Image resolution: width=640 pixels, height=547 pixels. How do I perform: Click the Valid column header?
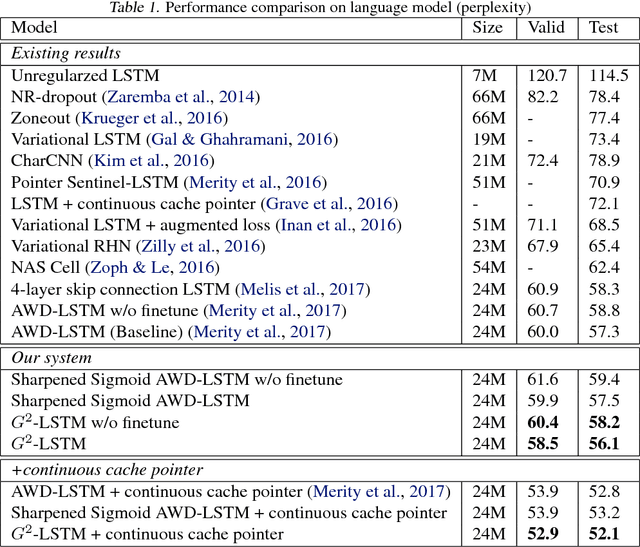(x=544, y=29)
